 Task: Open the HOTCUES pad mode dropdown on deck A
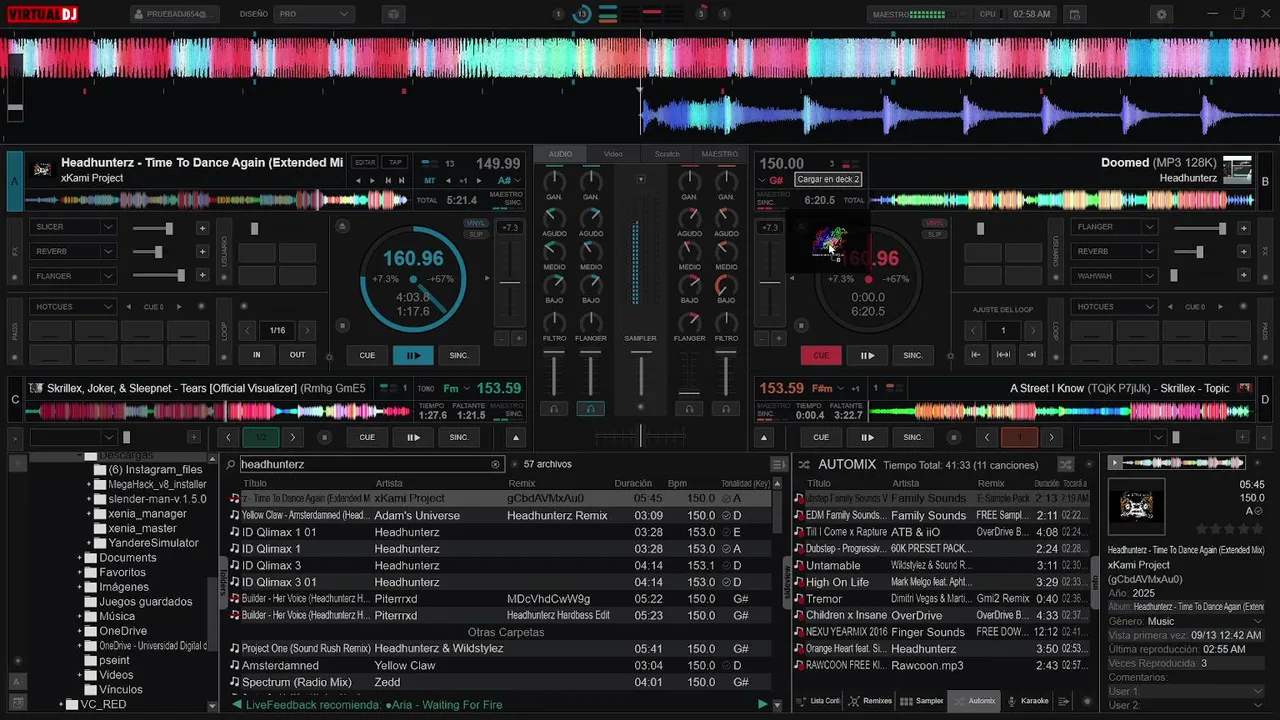pyautogui.click(x=73, y=307)
